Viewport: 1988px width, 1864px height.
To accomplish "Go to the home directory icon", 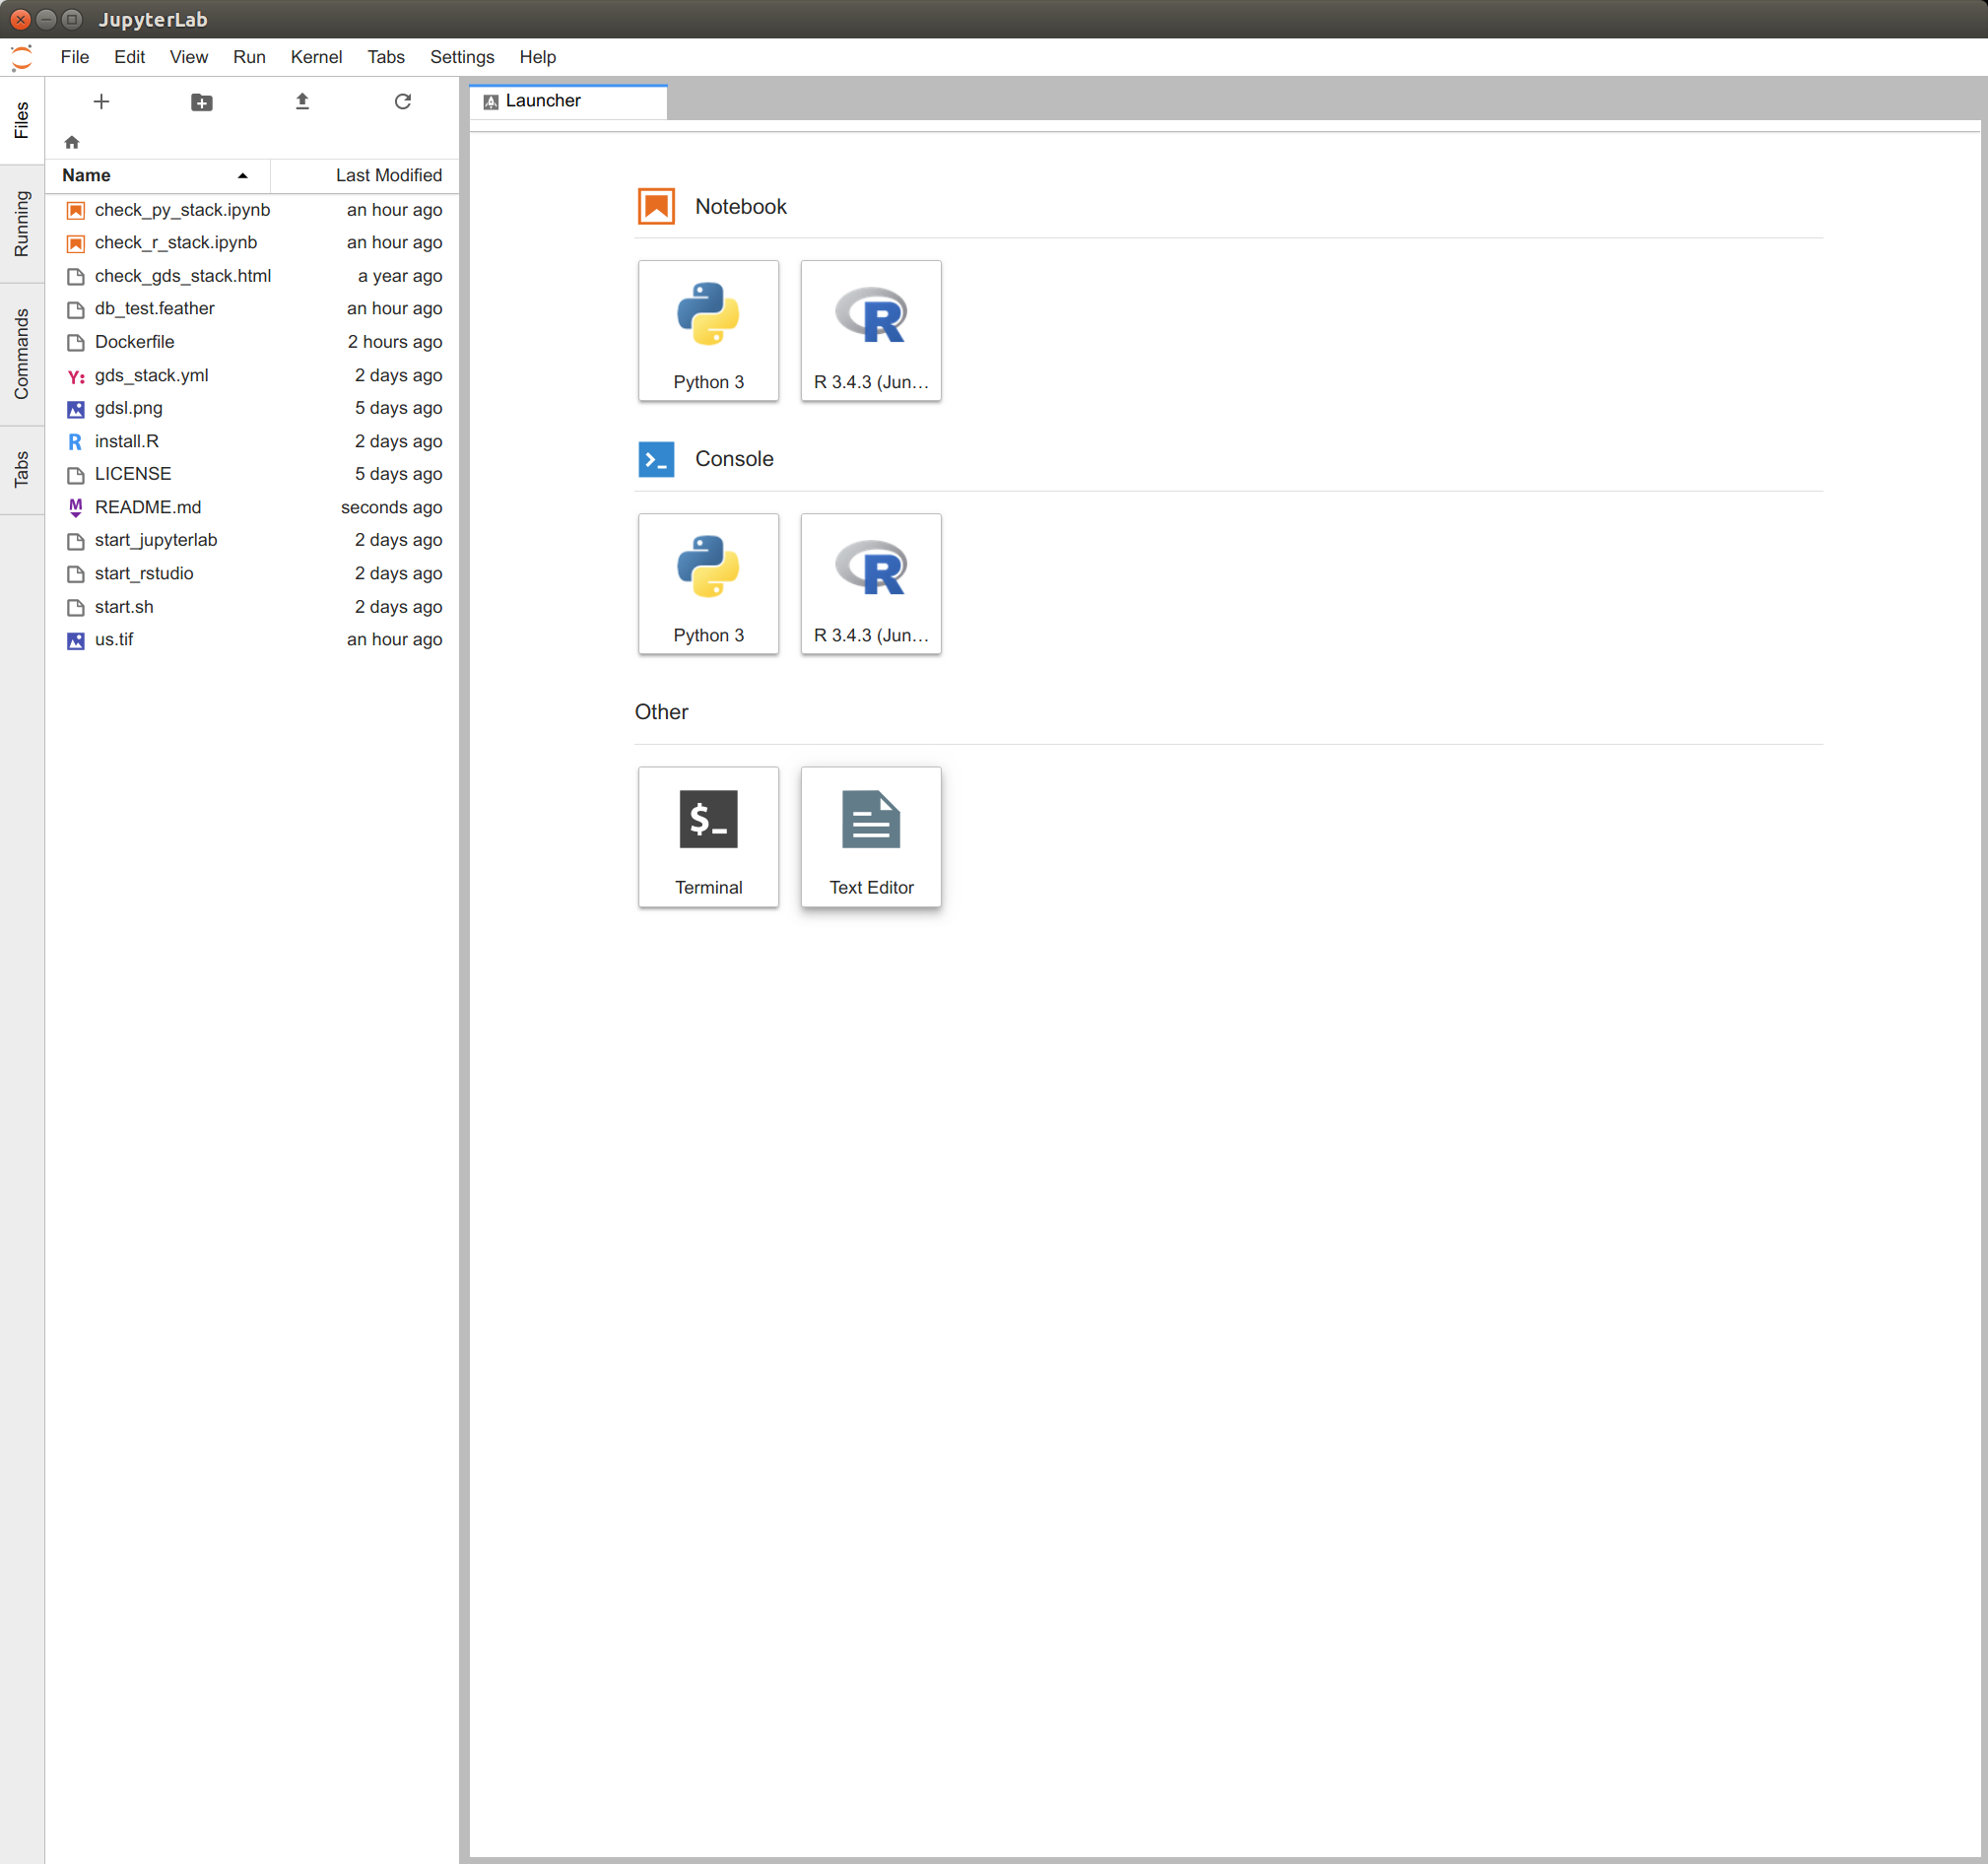I will coord(72,142).
